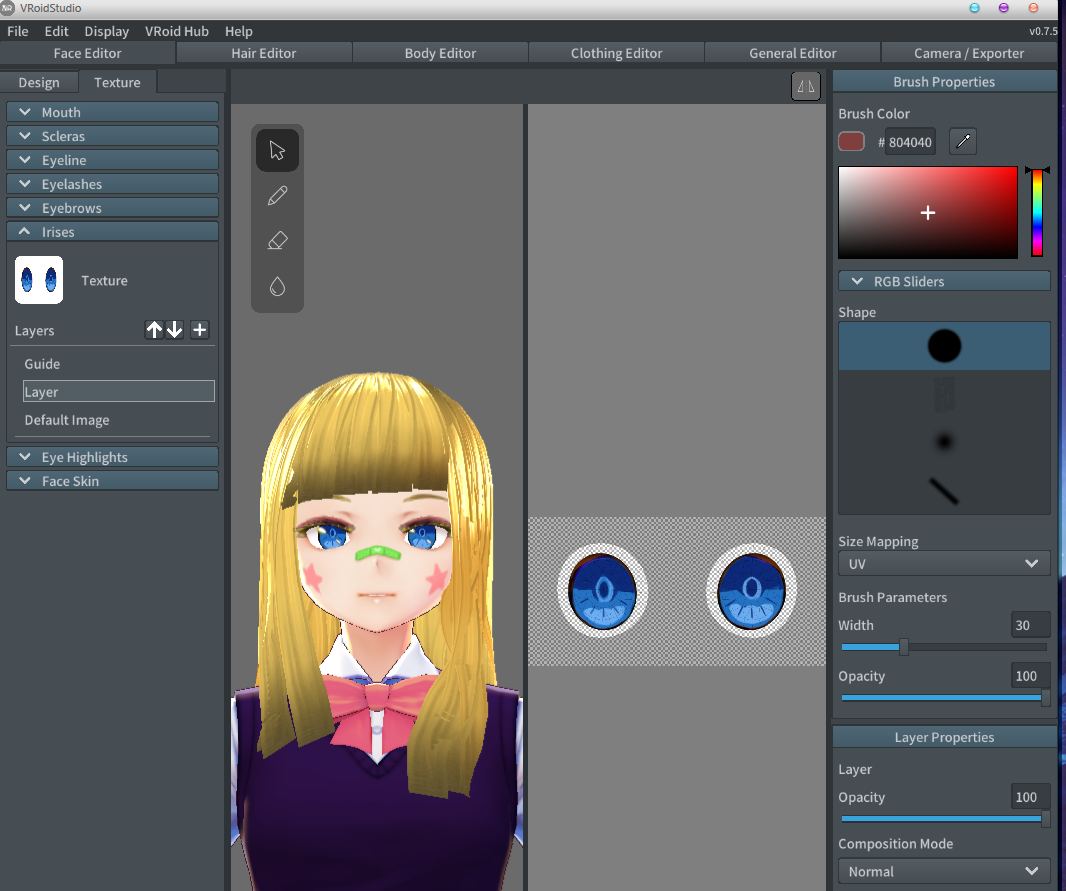
Task: Open the VRoid Hub menu
Action: (x=177, y=31)
